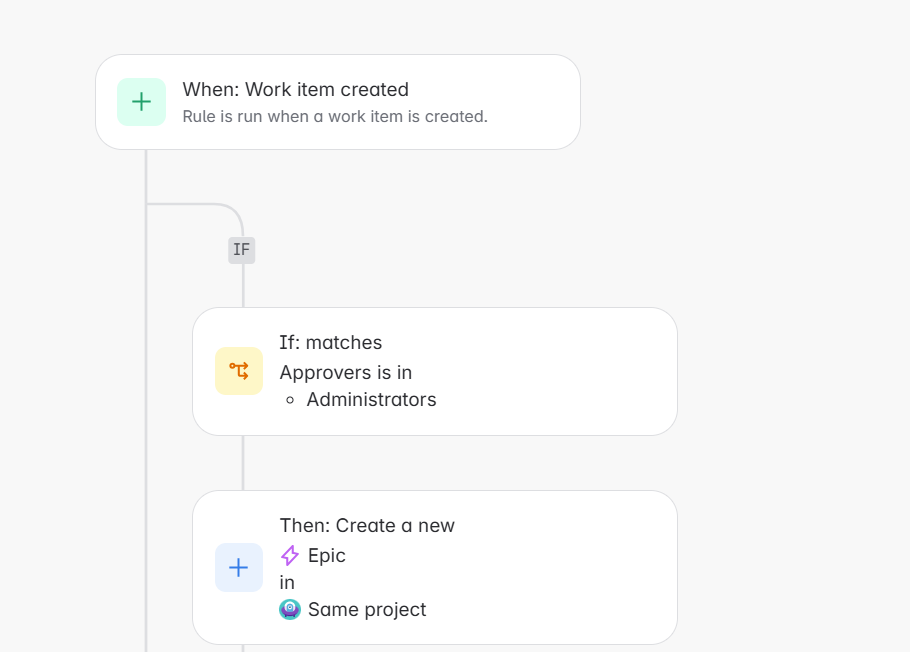Click 'When: Work item created' title
Viewport: 910px width, 652px height.
(295, 89)
